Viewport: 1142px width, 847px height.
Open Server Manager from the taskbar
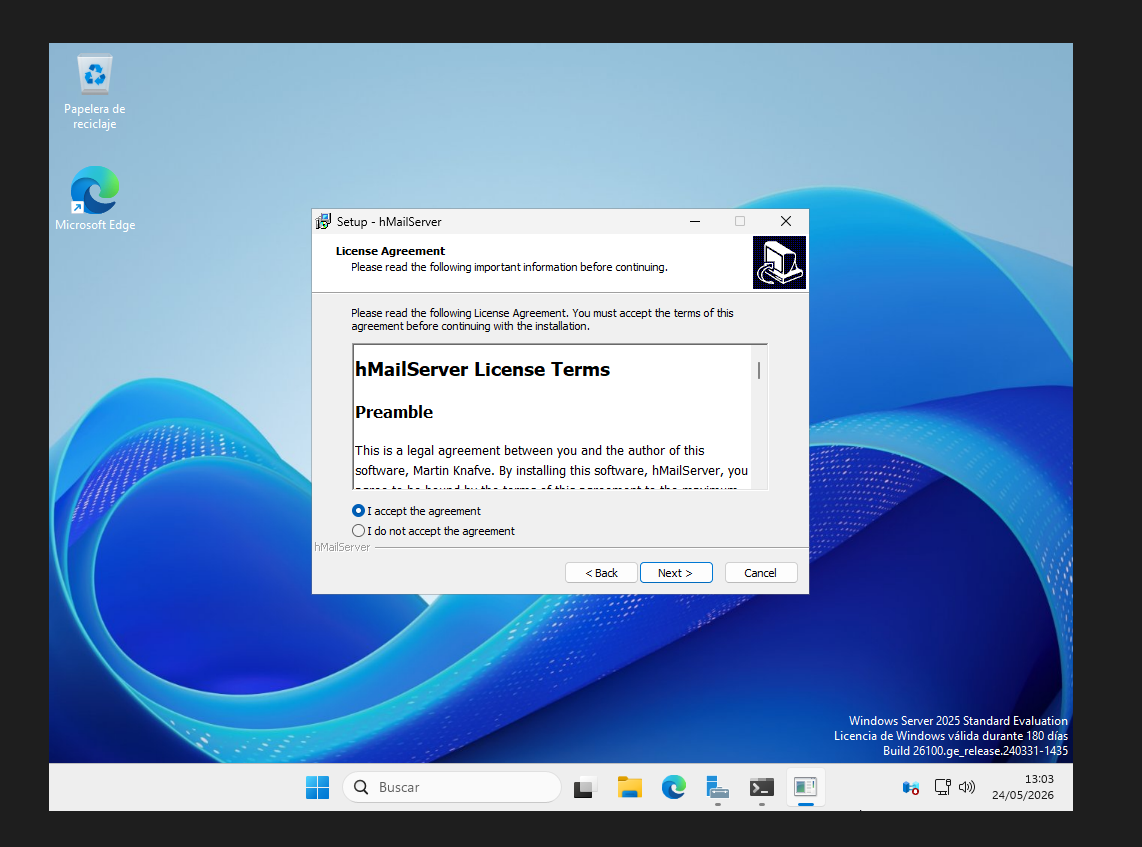click(717, 787)
